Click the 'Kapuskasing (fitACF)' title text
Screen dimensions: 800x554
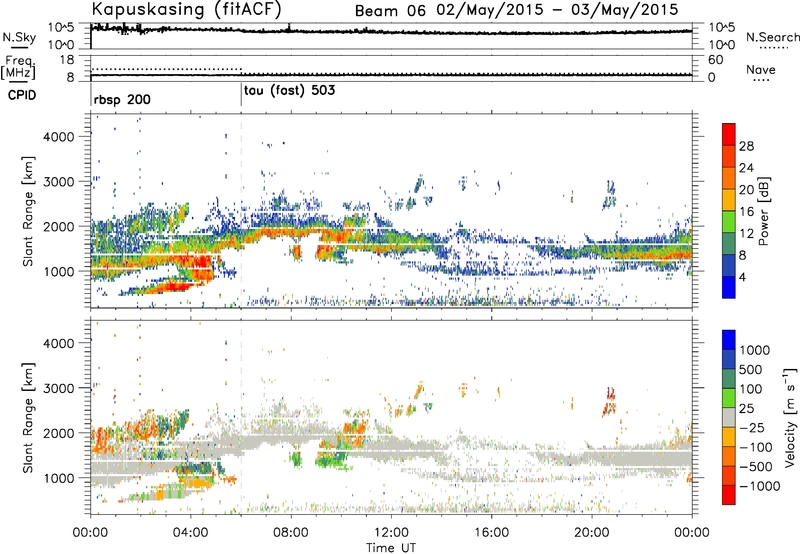click(x=186, y=10)
